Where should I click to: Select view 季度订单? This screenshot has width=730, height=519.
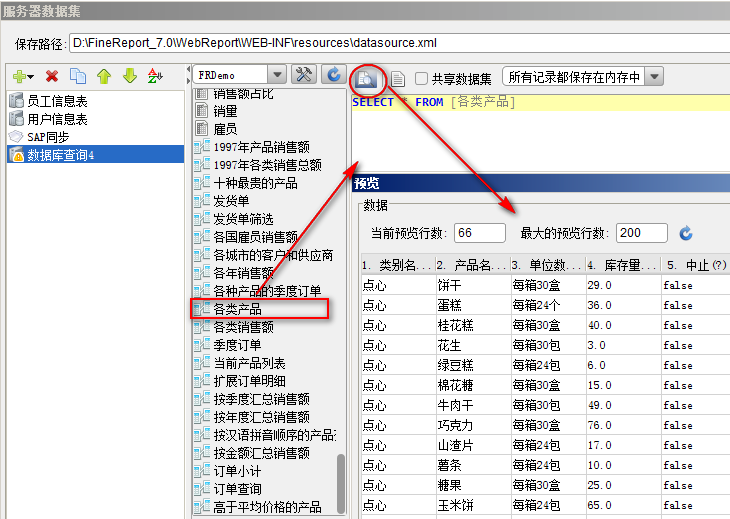click(265, 345)
